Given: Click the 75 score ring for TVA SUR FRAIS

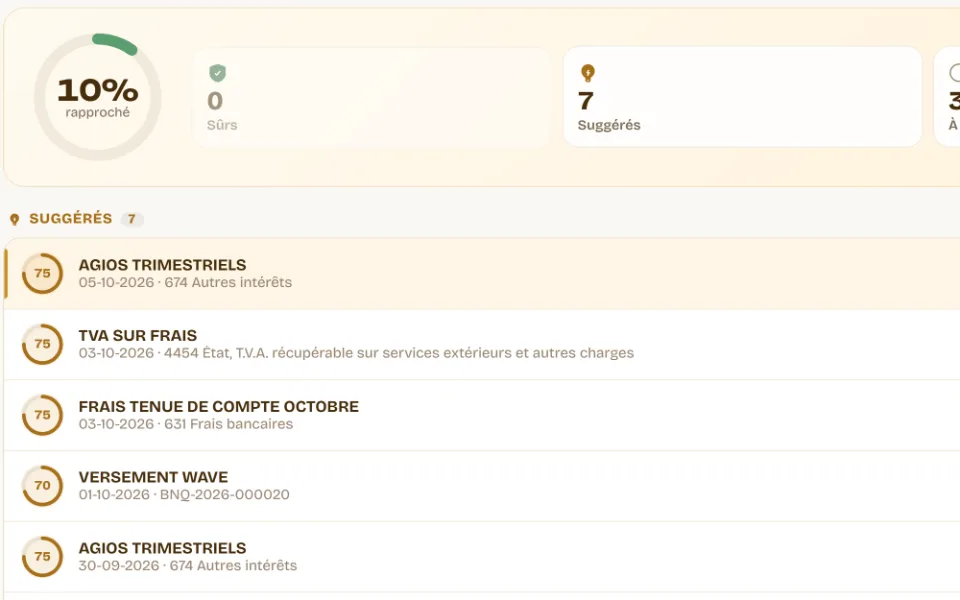Looking at the screenshot, I should tap(42, 344).
